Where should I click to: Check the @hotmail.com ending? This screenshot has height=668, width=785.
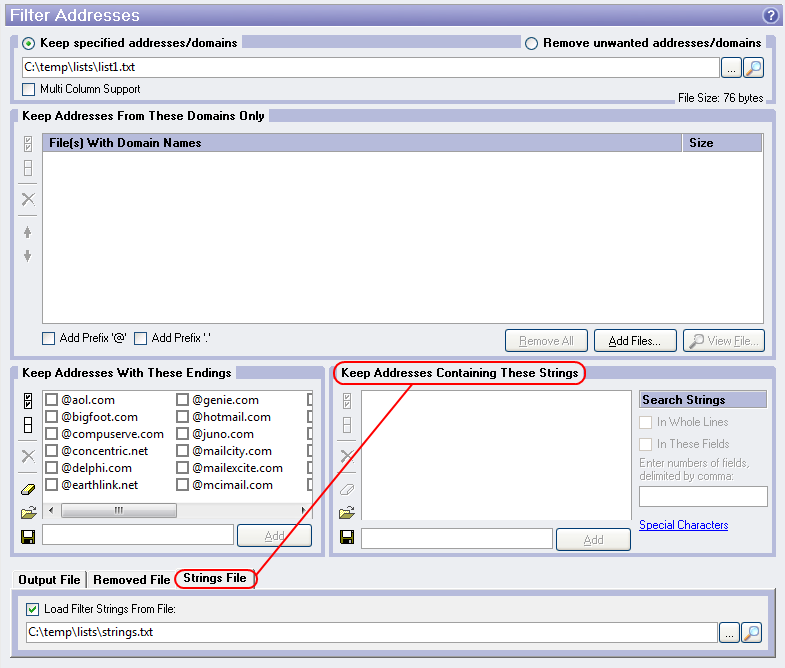pos(183,417)
